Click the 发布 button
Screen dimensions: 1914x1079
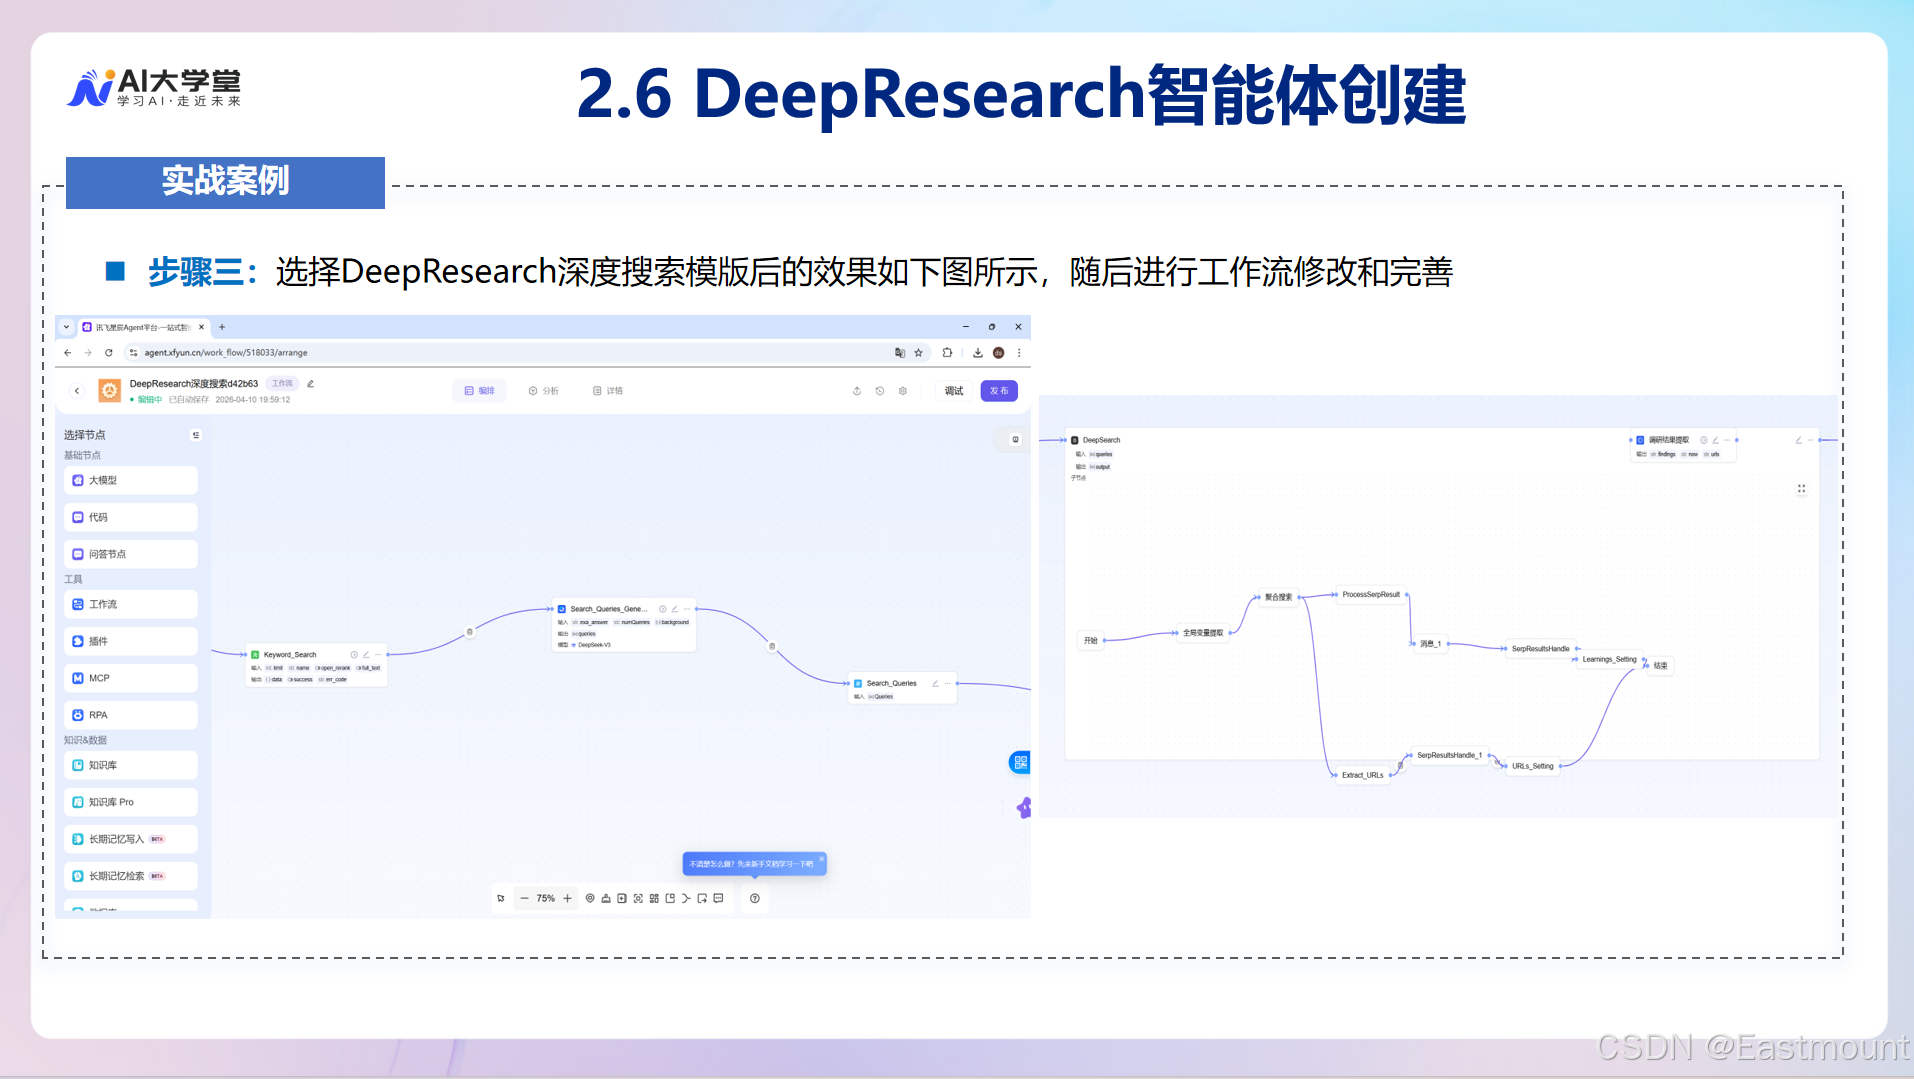coord(999,391)
